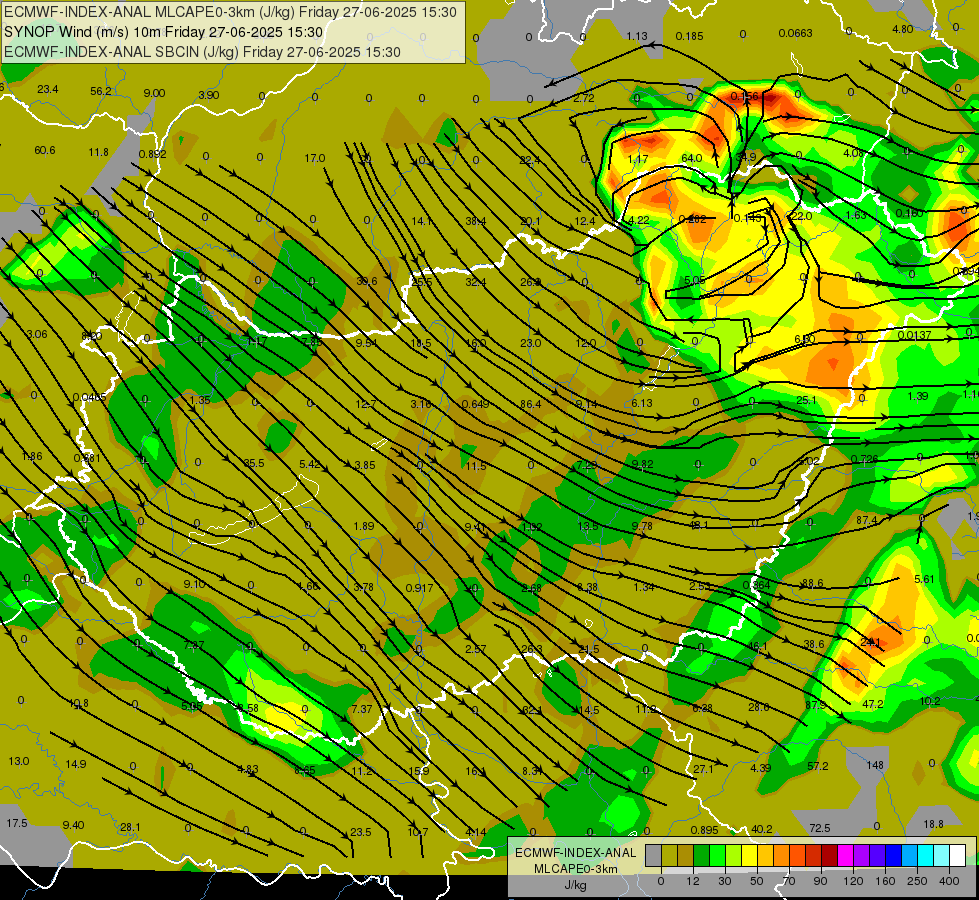Click the legend scale value '12'
This screenshot has height=900, width=979.
692,881
